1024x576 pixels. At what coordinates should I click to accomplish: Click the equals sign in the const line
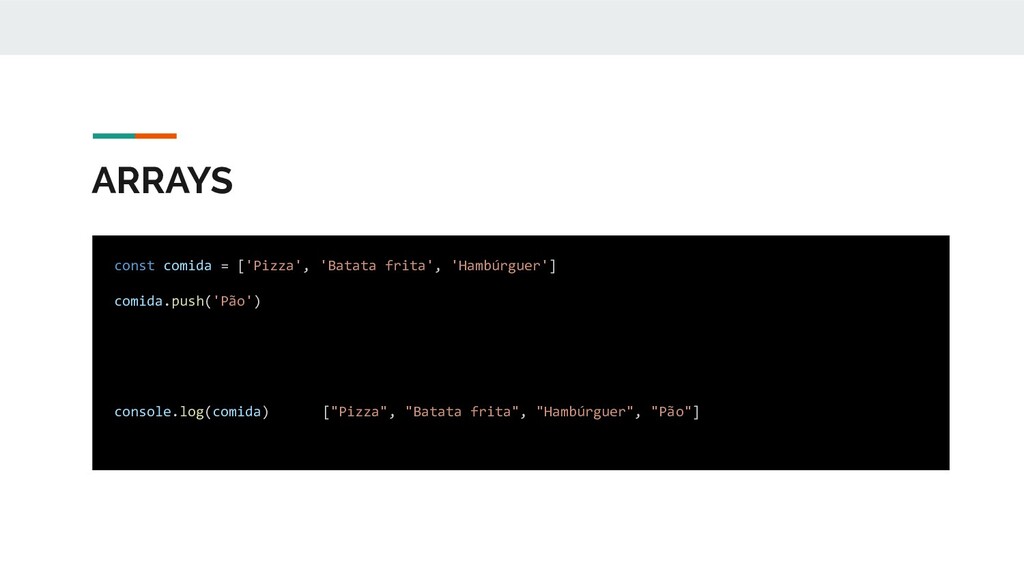coord(225,266)
